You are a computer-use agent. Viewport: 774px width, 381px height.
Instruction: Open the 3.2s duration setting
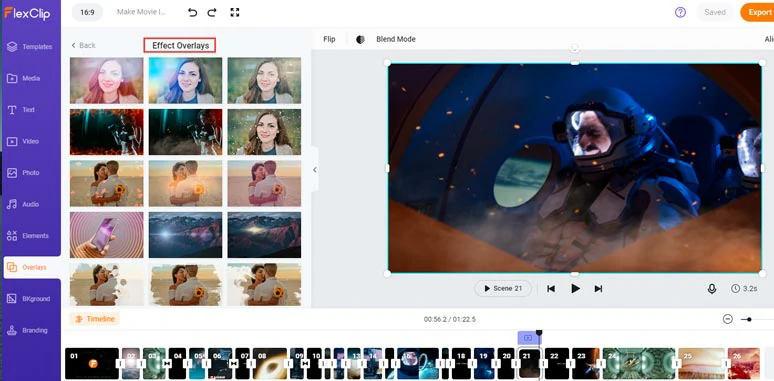744,288
